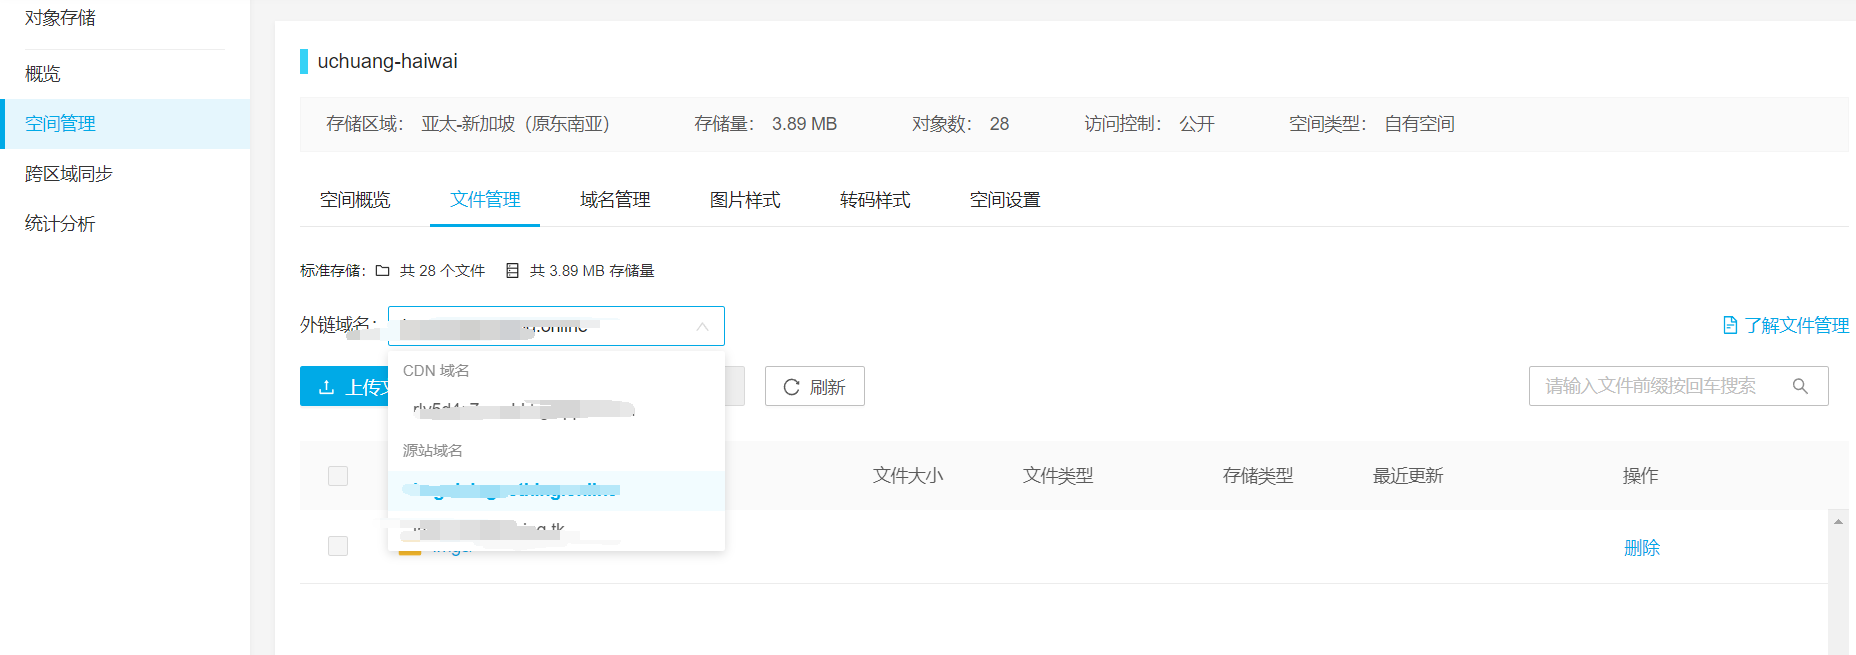Image resolution: width=1856 pixels, height=655 pixels.
Task: Click the scrollbar up arrow beside the table
Action: tap(1838, 521)
